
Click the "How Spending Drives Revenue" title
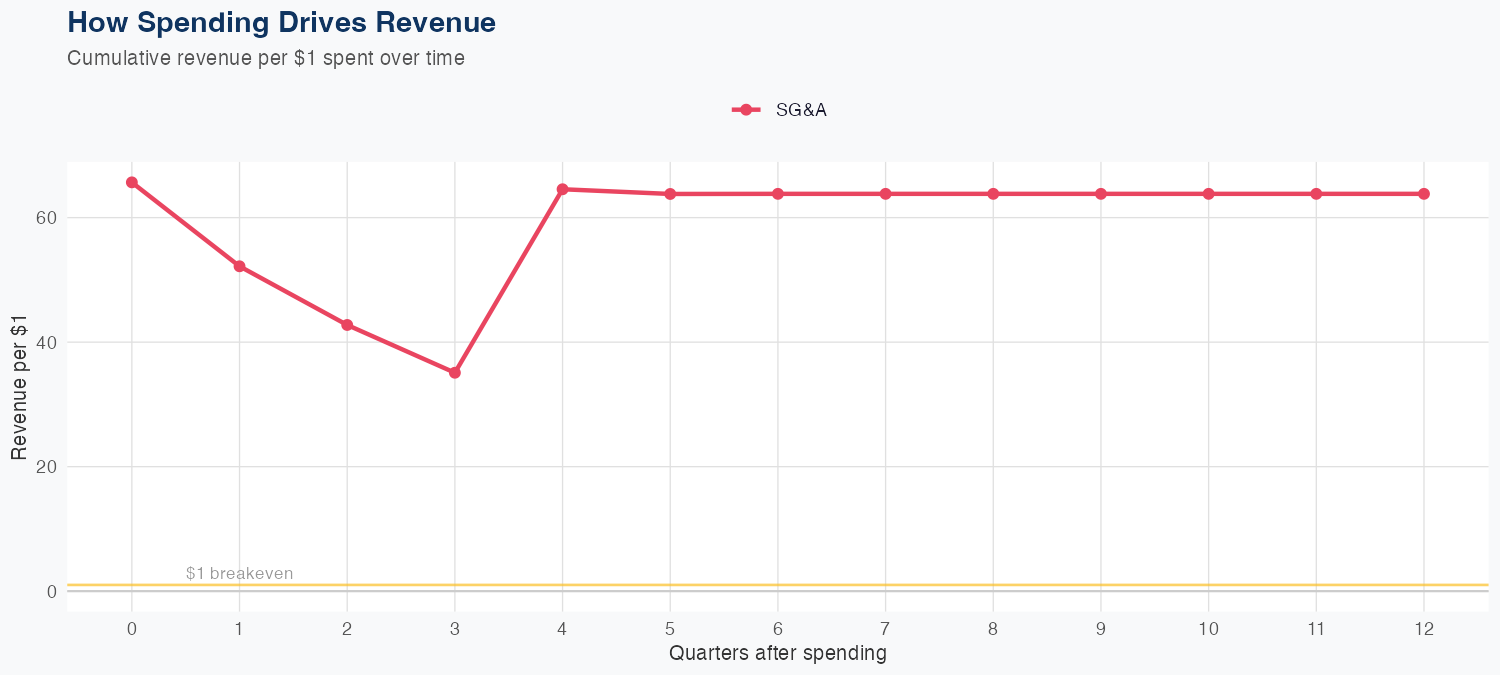[x=281, y=22]
